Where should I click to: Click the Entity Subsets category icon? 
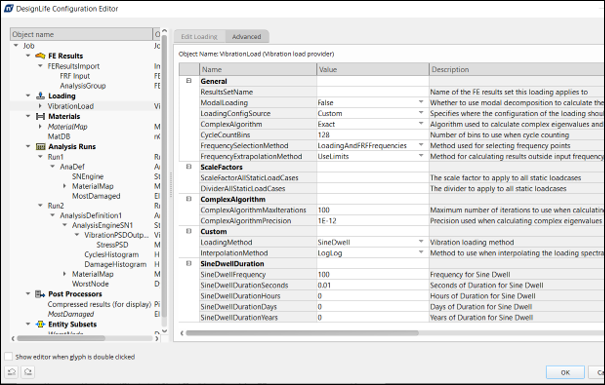point(40,324)
